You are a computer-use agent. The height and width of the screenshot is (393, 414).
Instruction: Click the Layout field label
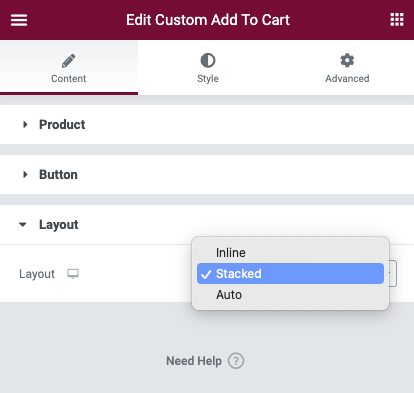[37, 274]
